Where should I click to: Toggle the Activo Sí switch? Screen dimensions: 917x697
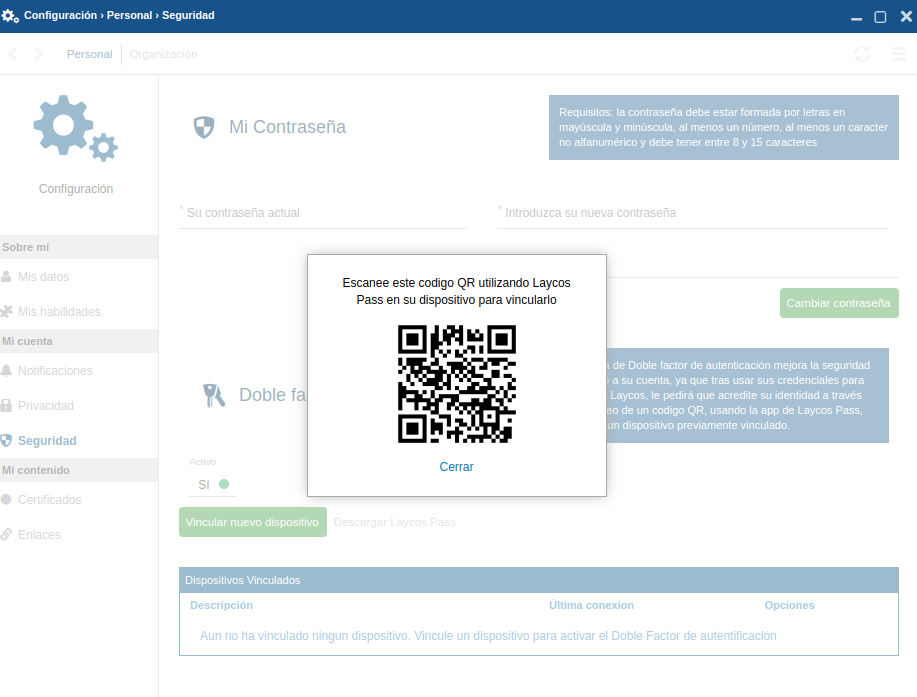point(213,485)
